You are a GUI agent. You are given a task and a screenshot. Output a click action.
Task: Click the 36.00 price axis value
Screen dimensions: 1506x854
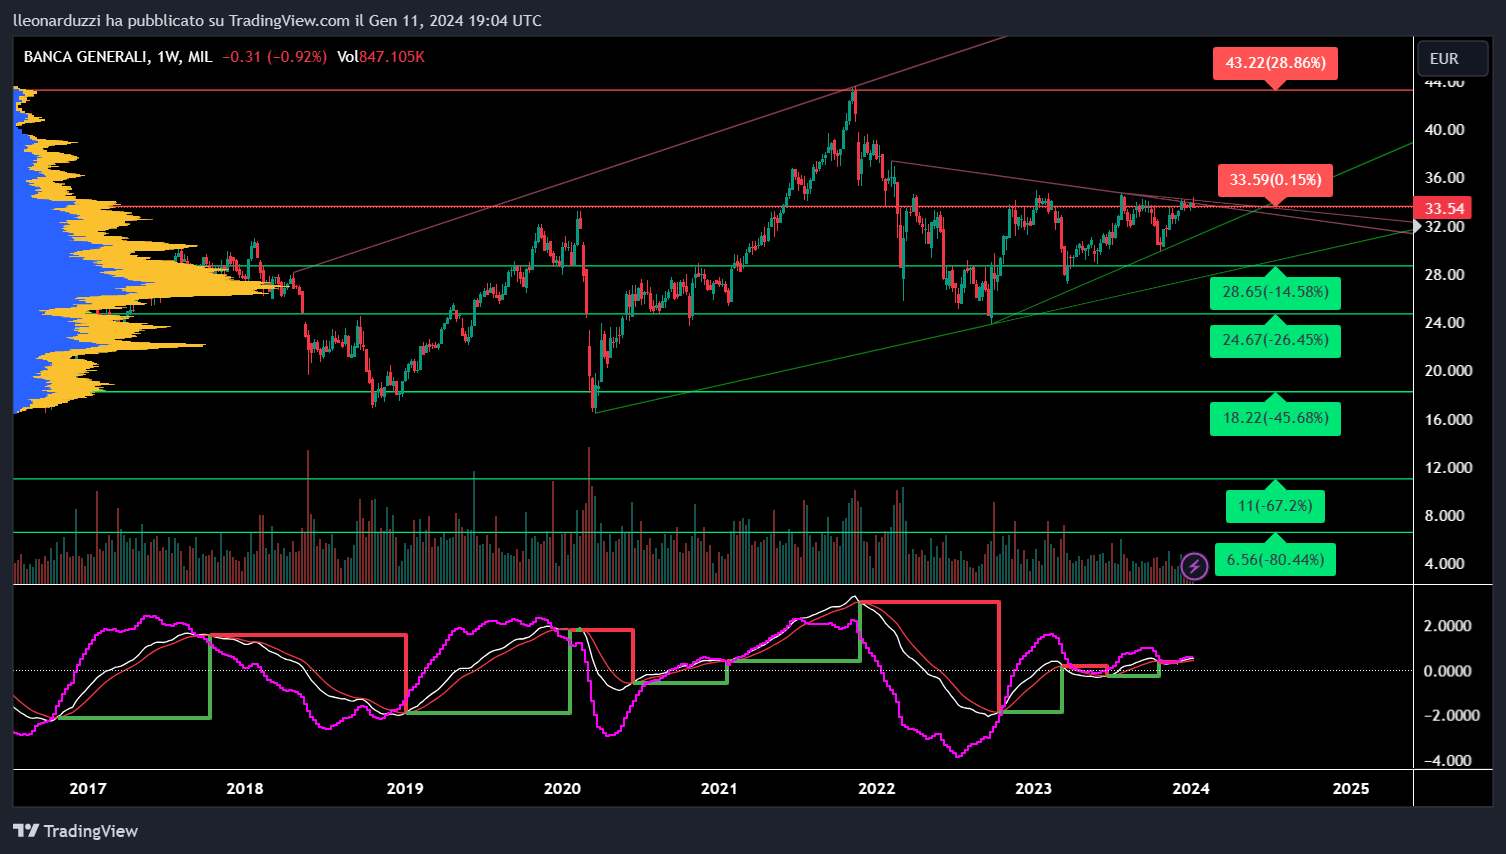point(1445,178)
